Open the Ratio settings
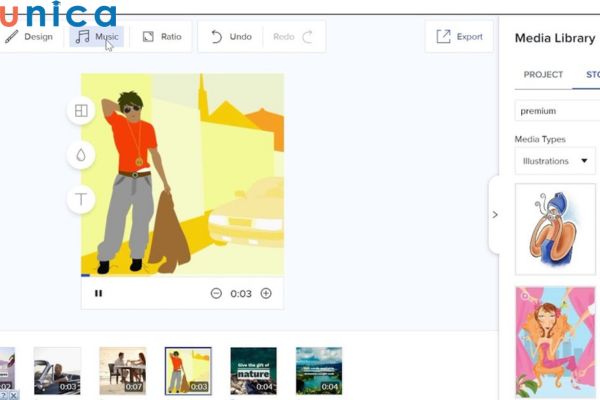The image size is (600, 400). 162,37
